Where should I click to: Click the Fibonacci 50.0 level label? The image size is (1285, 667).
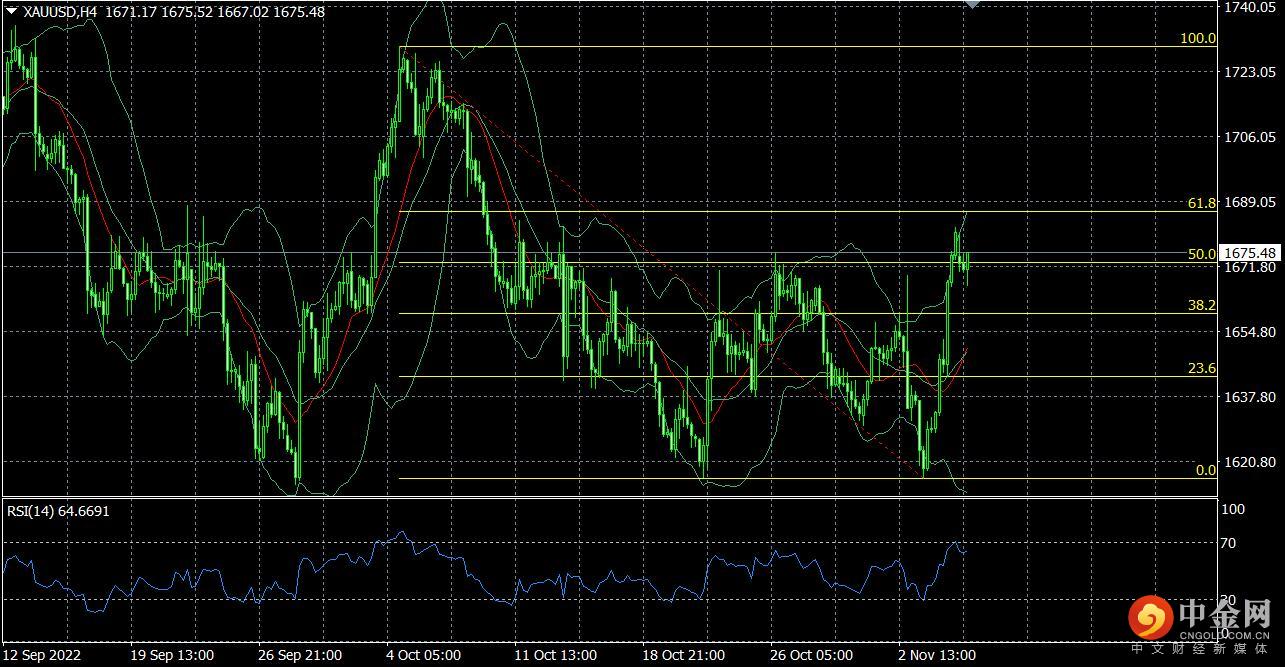[x=1202, y=255]
